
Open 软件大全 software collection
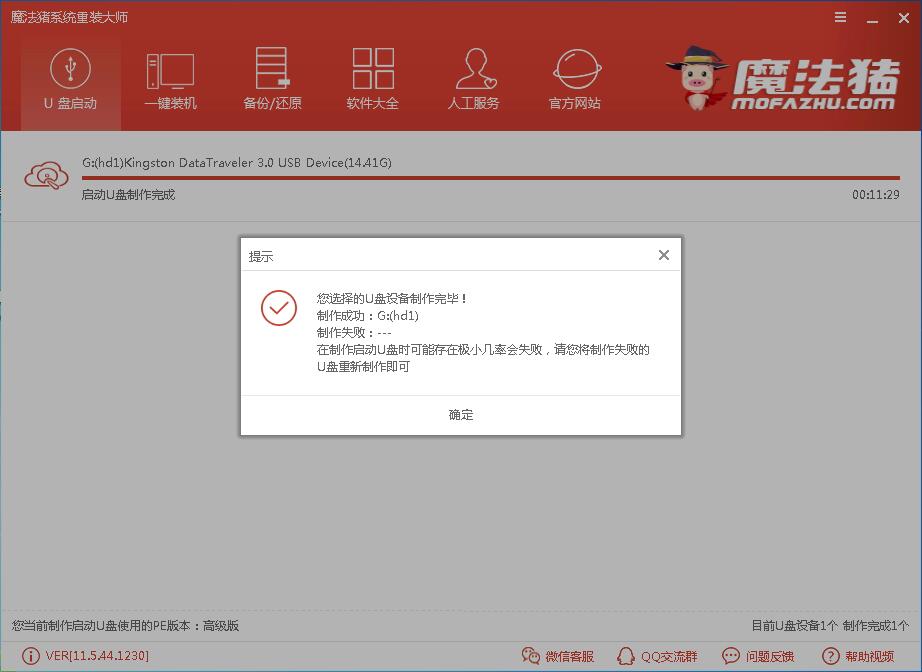pyautogui.click(x=372, y=80)
